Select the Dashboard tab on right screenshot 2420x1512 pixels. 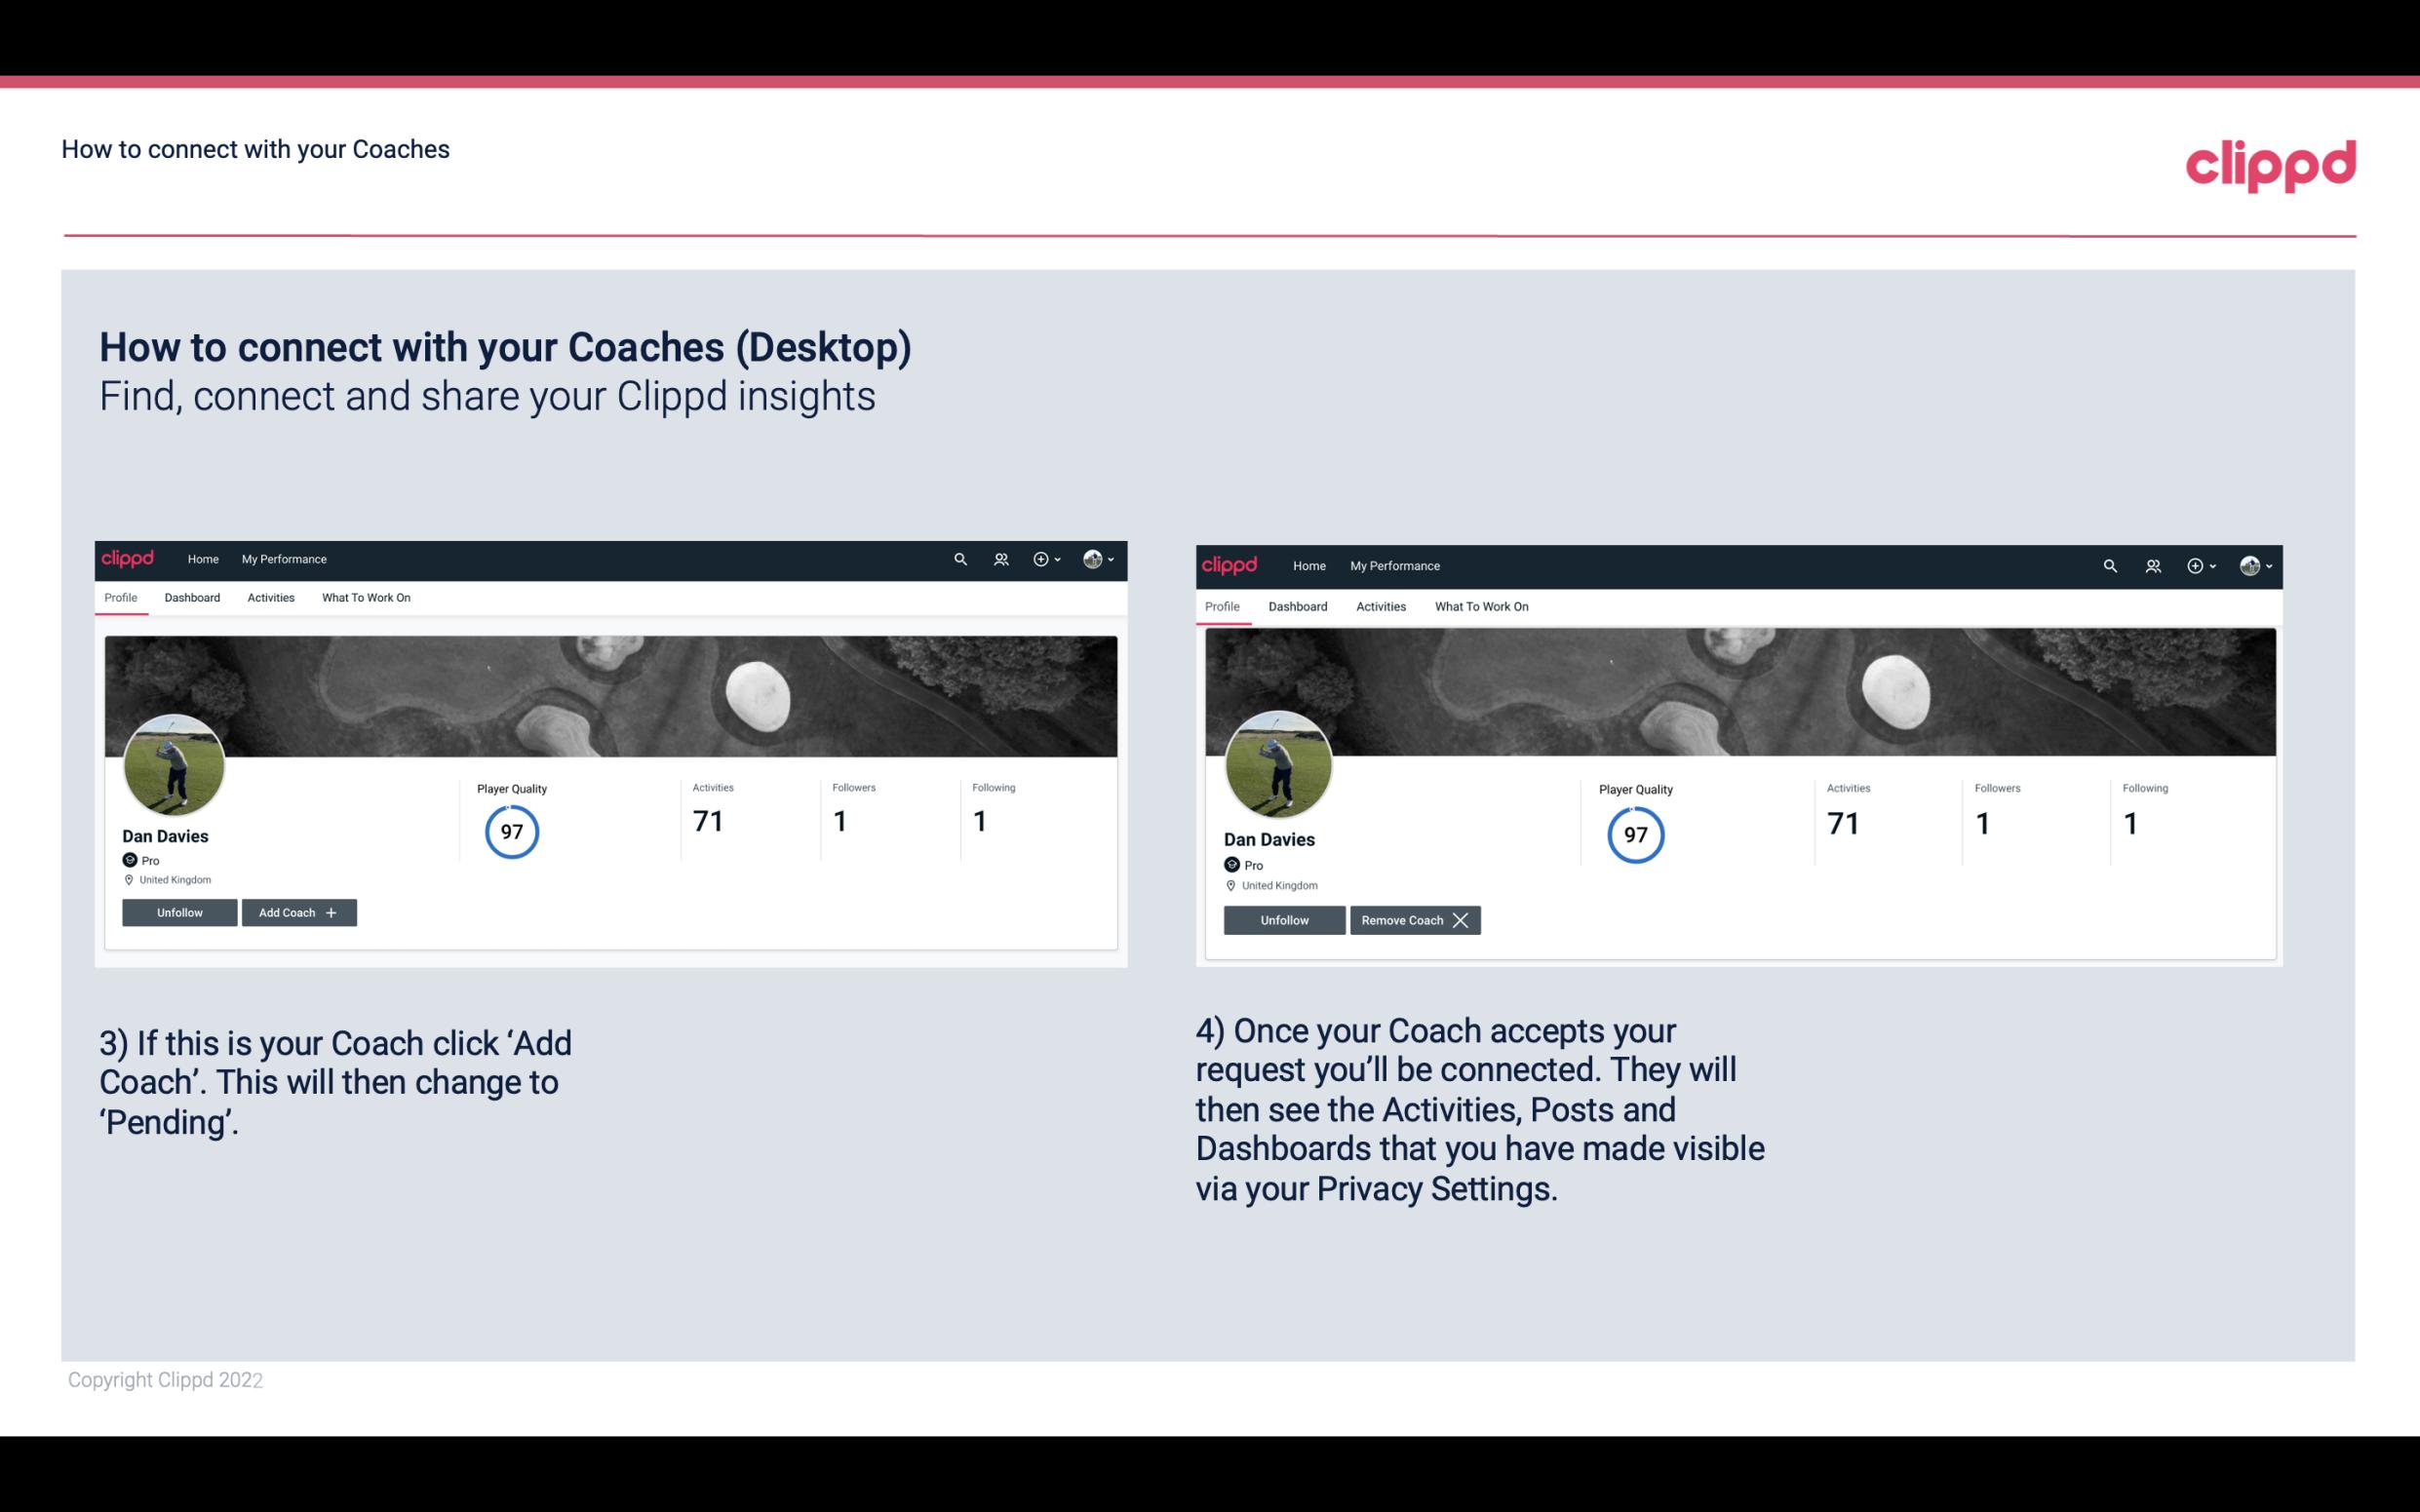1295,606
